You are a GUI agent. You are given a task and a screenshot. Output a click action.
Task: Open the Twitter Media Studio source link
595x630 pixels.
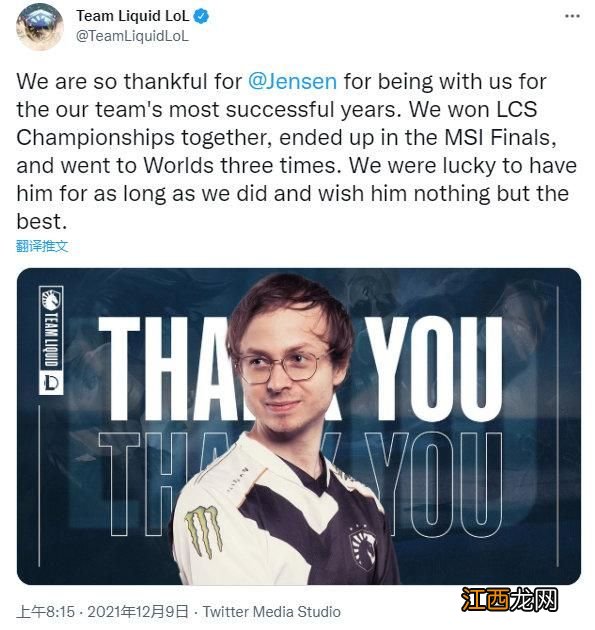click(x=272, y=612)
